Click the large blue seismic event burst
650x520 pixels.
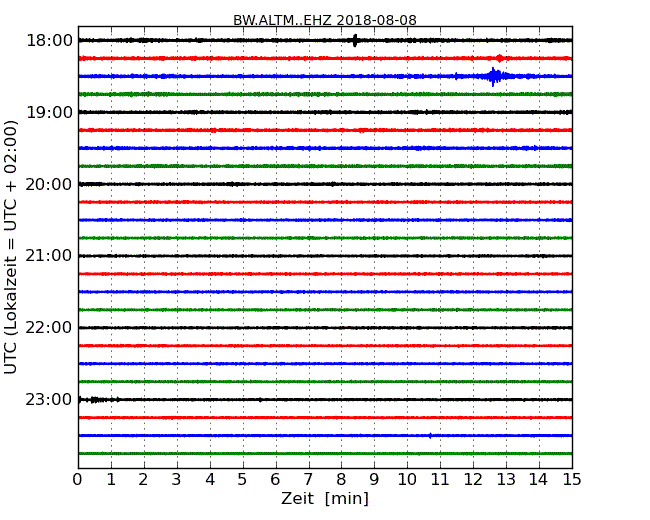[x=494, y=76]
